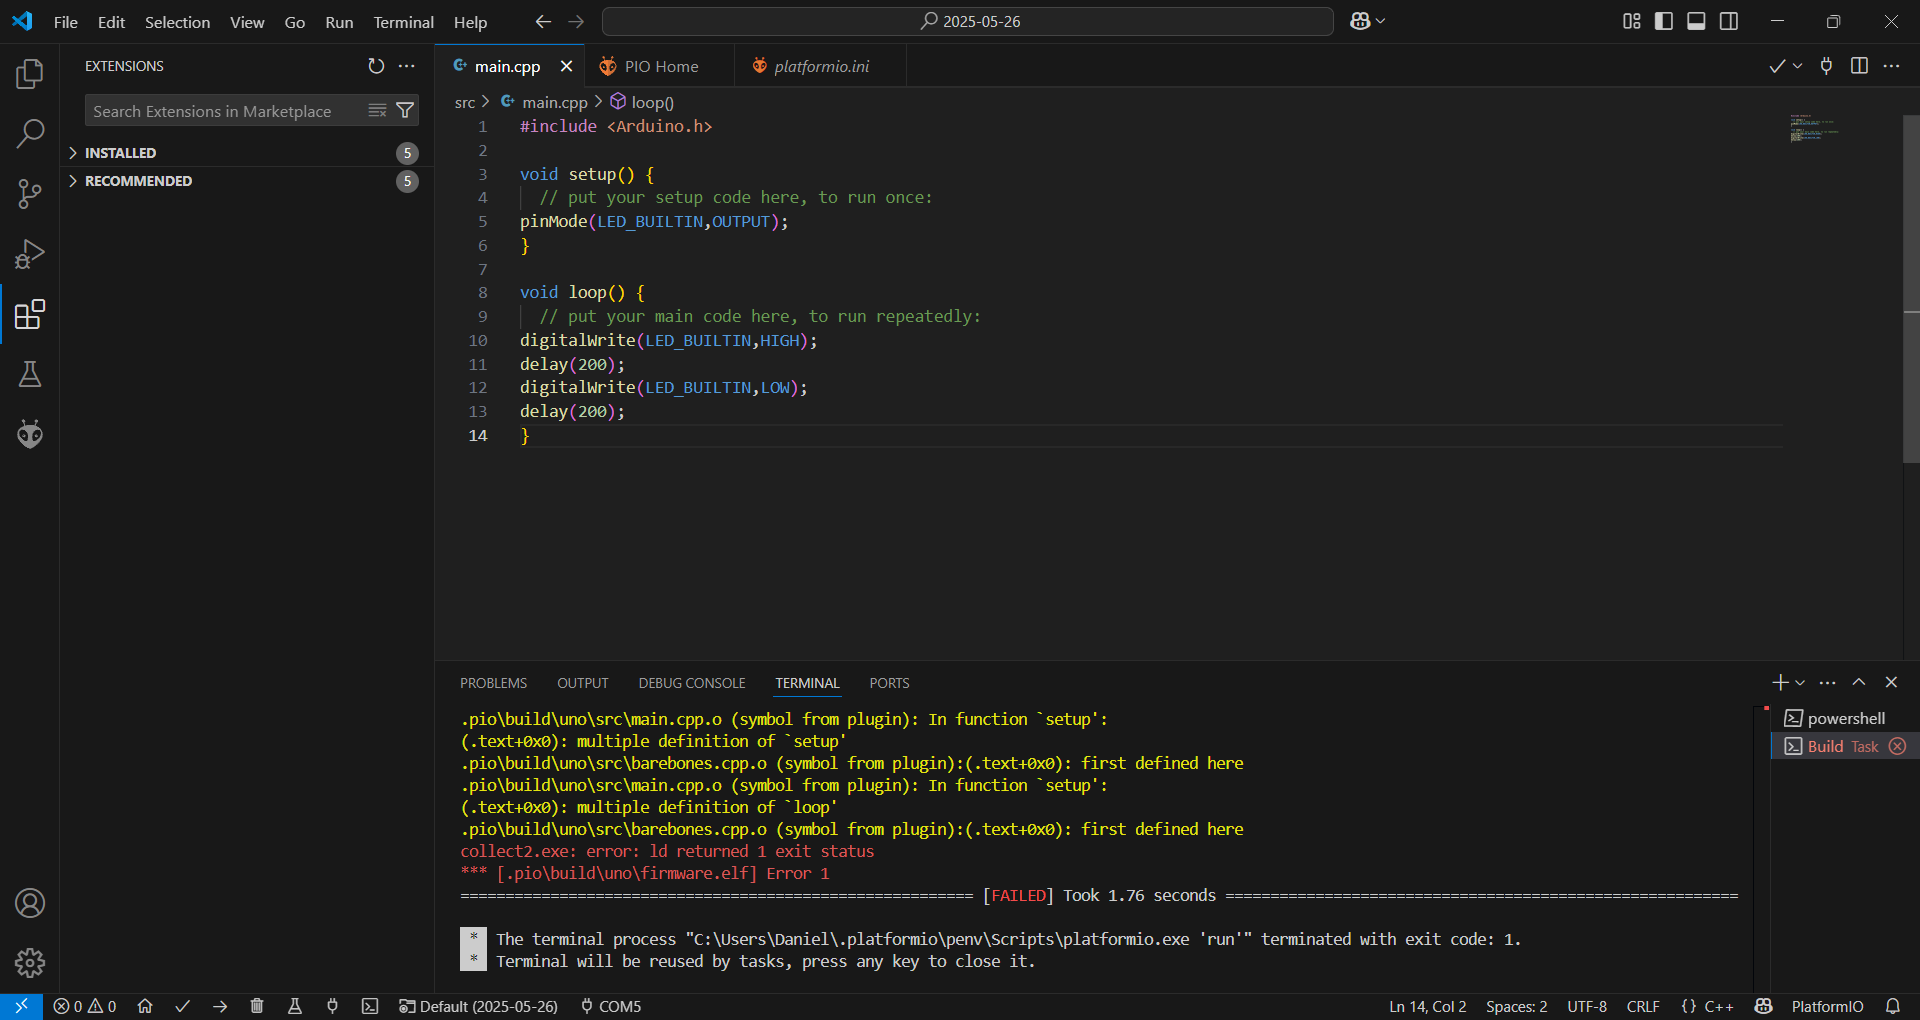1920x1020 pixels.
Task: Close the main.cpp editor tab
Action: [566, 66]
